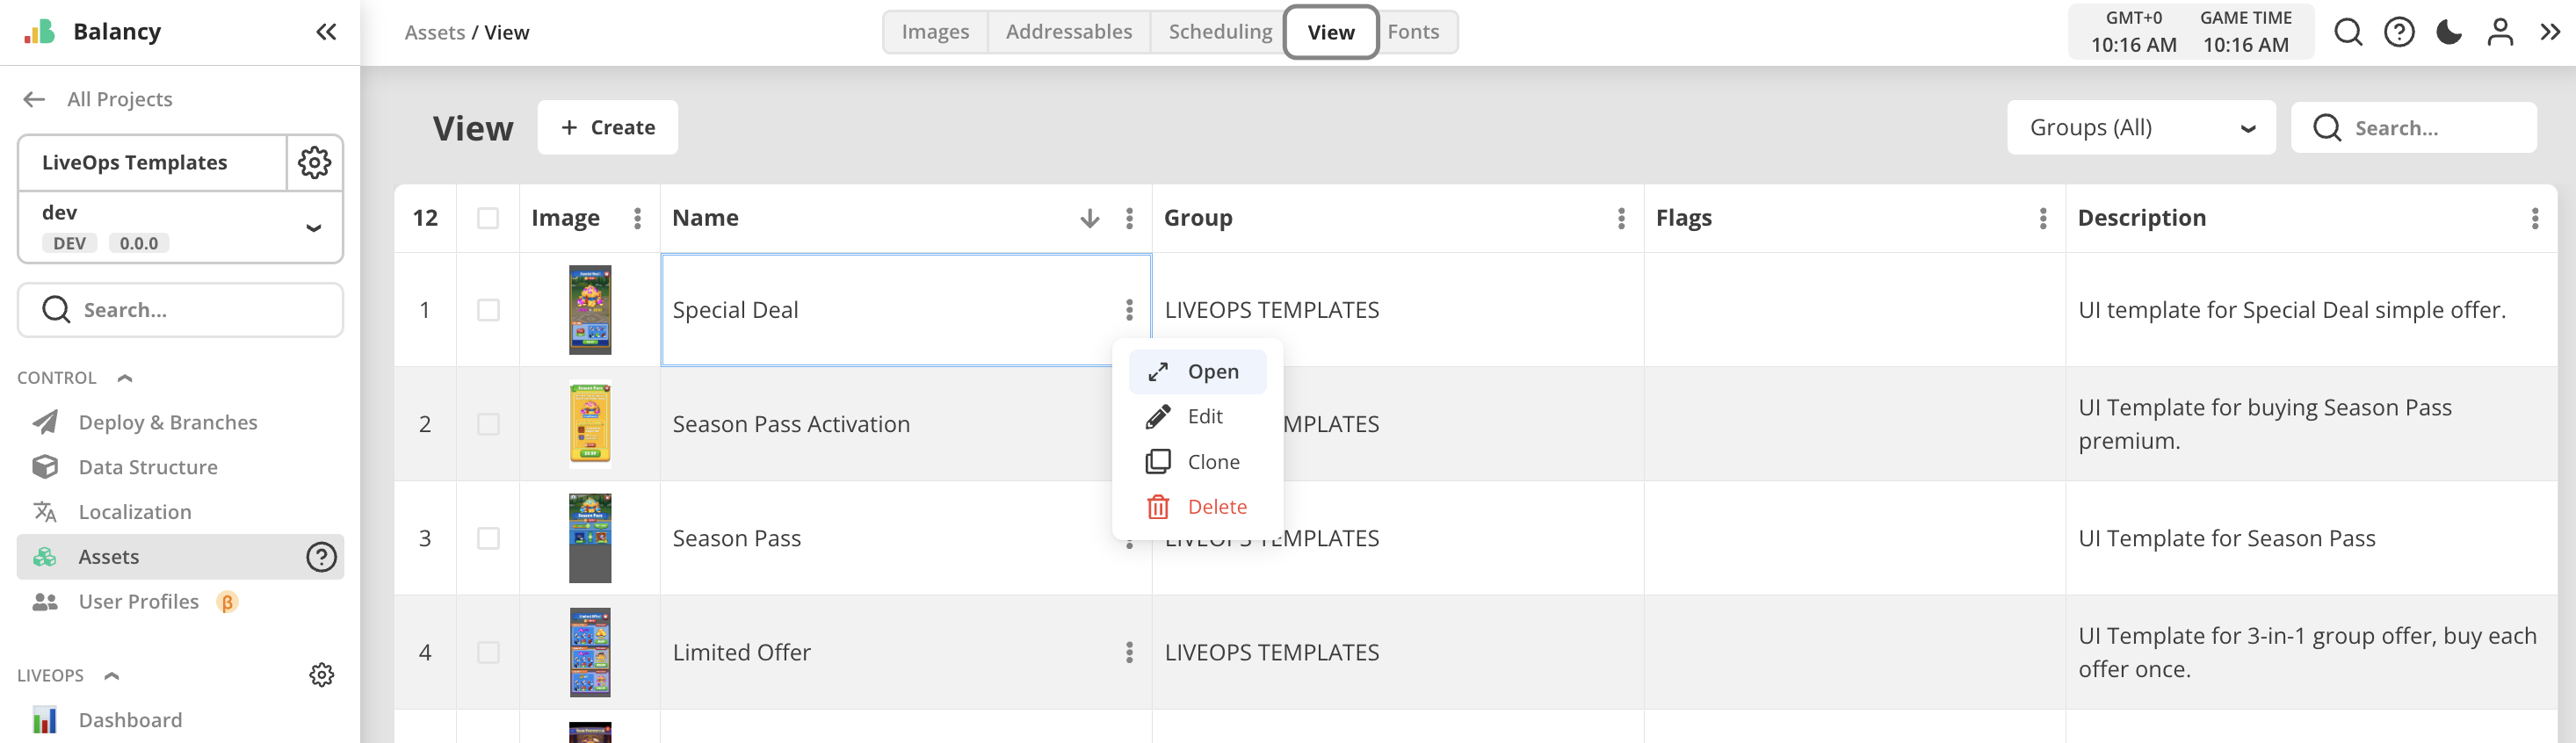Screen dimensions: 2576x743
Task: Open Special Deal row actions menu
Action: tap(1129, 310)
